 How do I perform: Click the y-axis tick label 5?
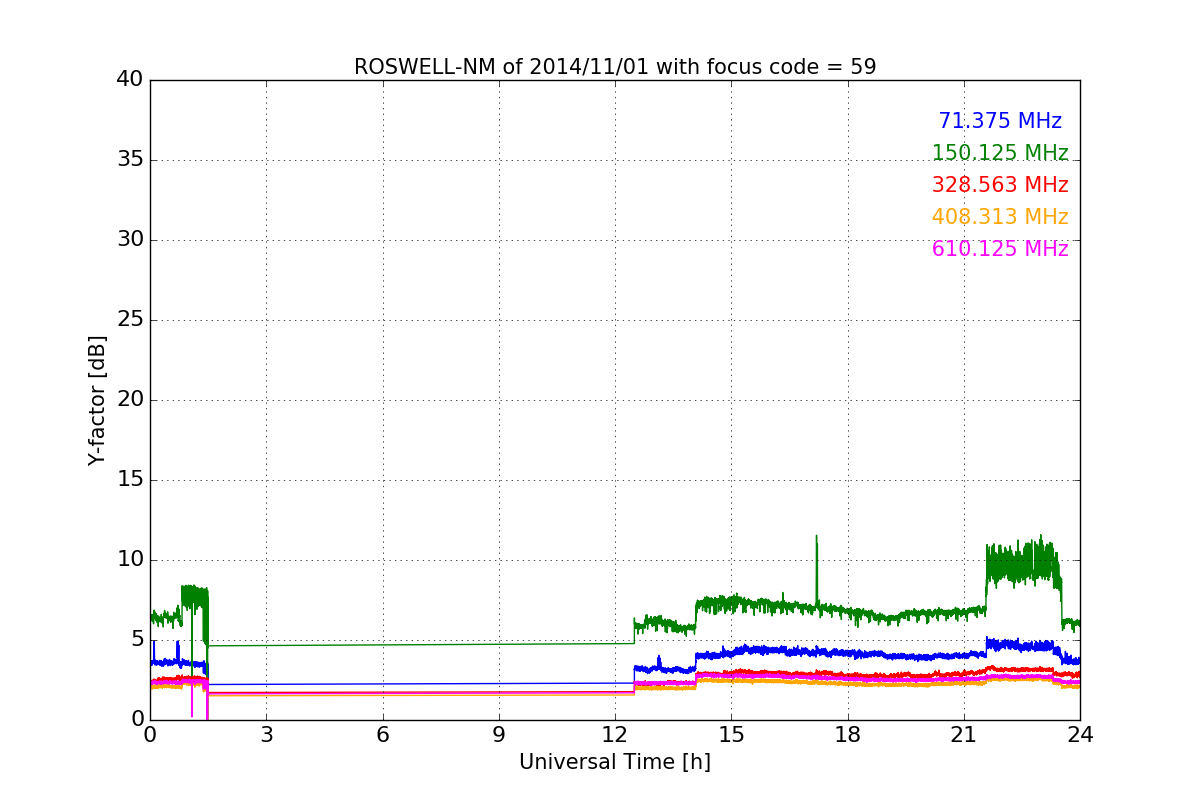[x=136, y=640]
